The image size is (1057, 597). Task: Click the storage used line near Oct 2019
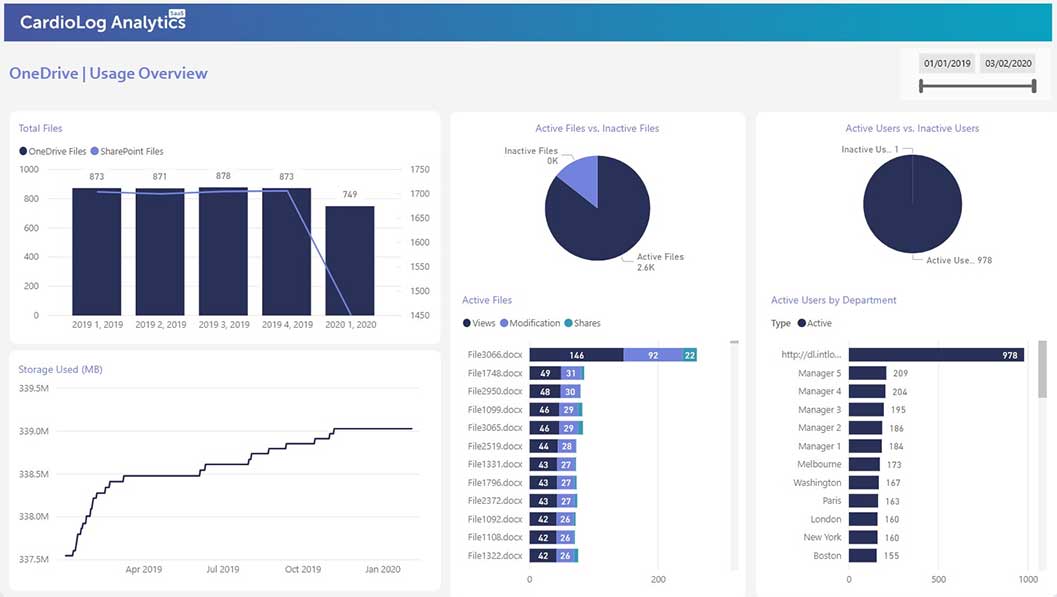coord(303,443)
